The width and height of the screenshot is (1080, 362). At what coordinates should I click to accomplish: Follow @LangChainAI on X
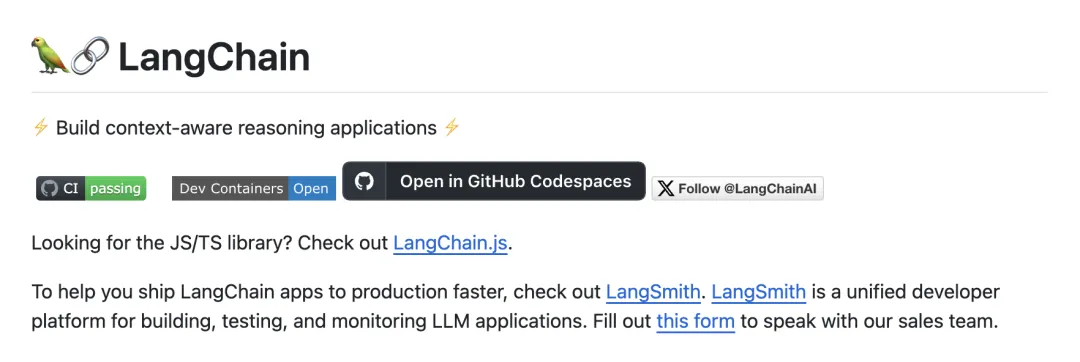738,189
